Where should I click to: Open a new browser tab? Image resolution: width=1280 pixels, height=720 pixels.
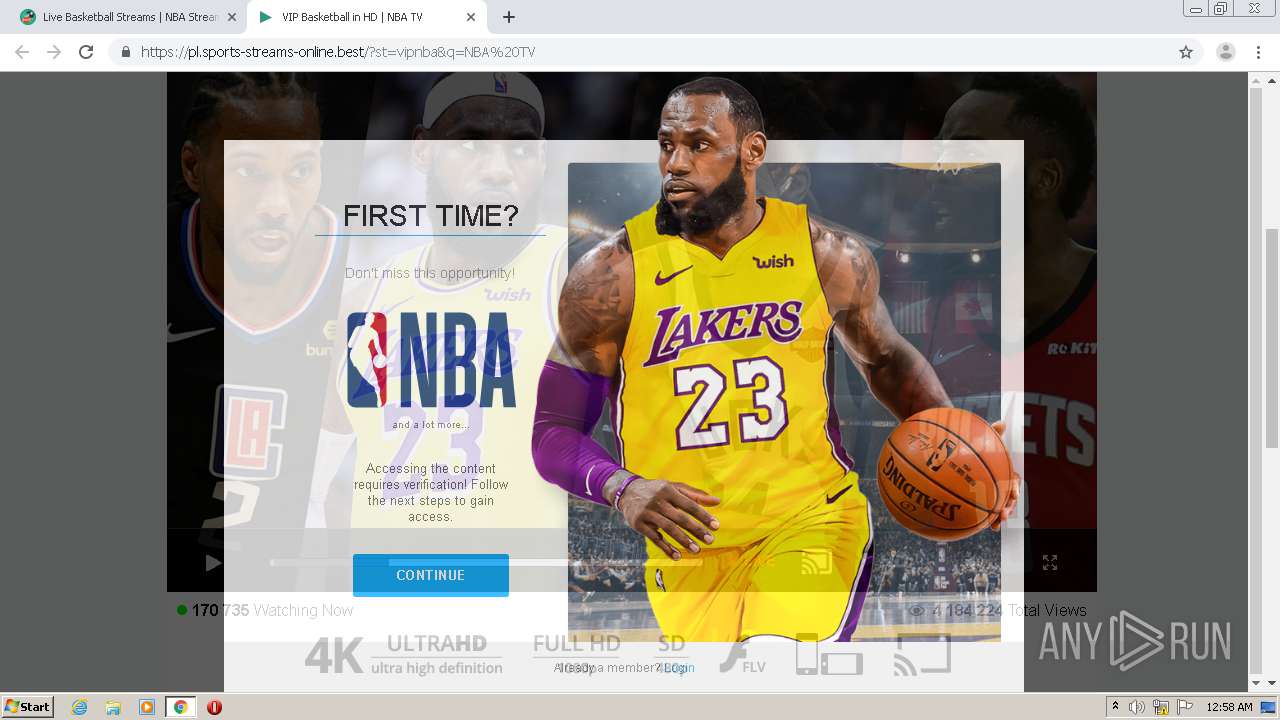tap(508, 17)
